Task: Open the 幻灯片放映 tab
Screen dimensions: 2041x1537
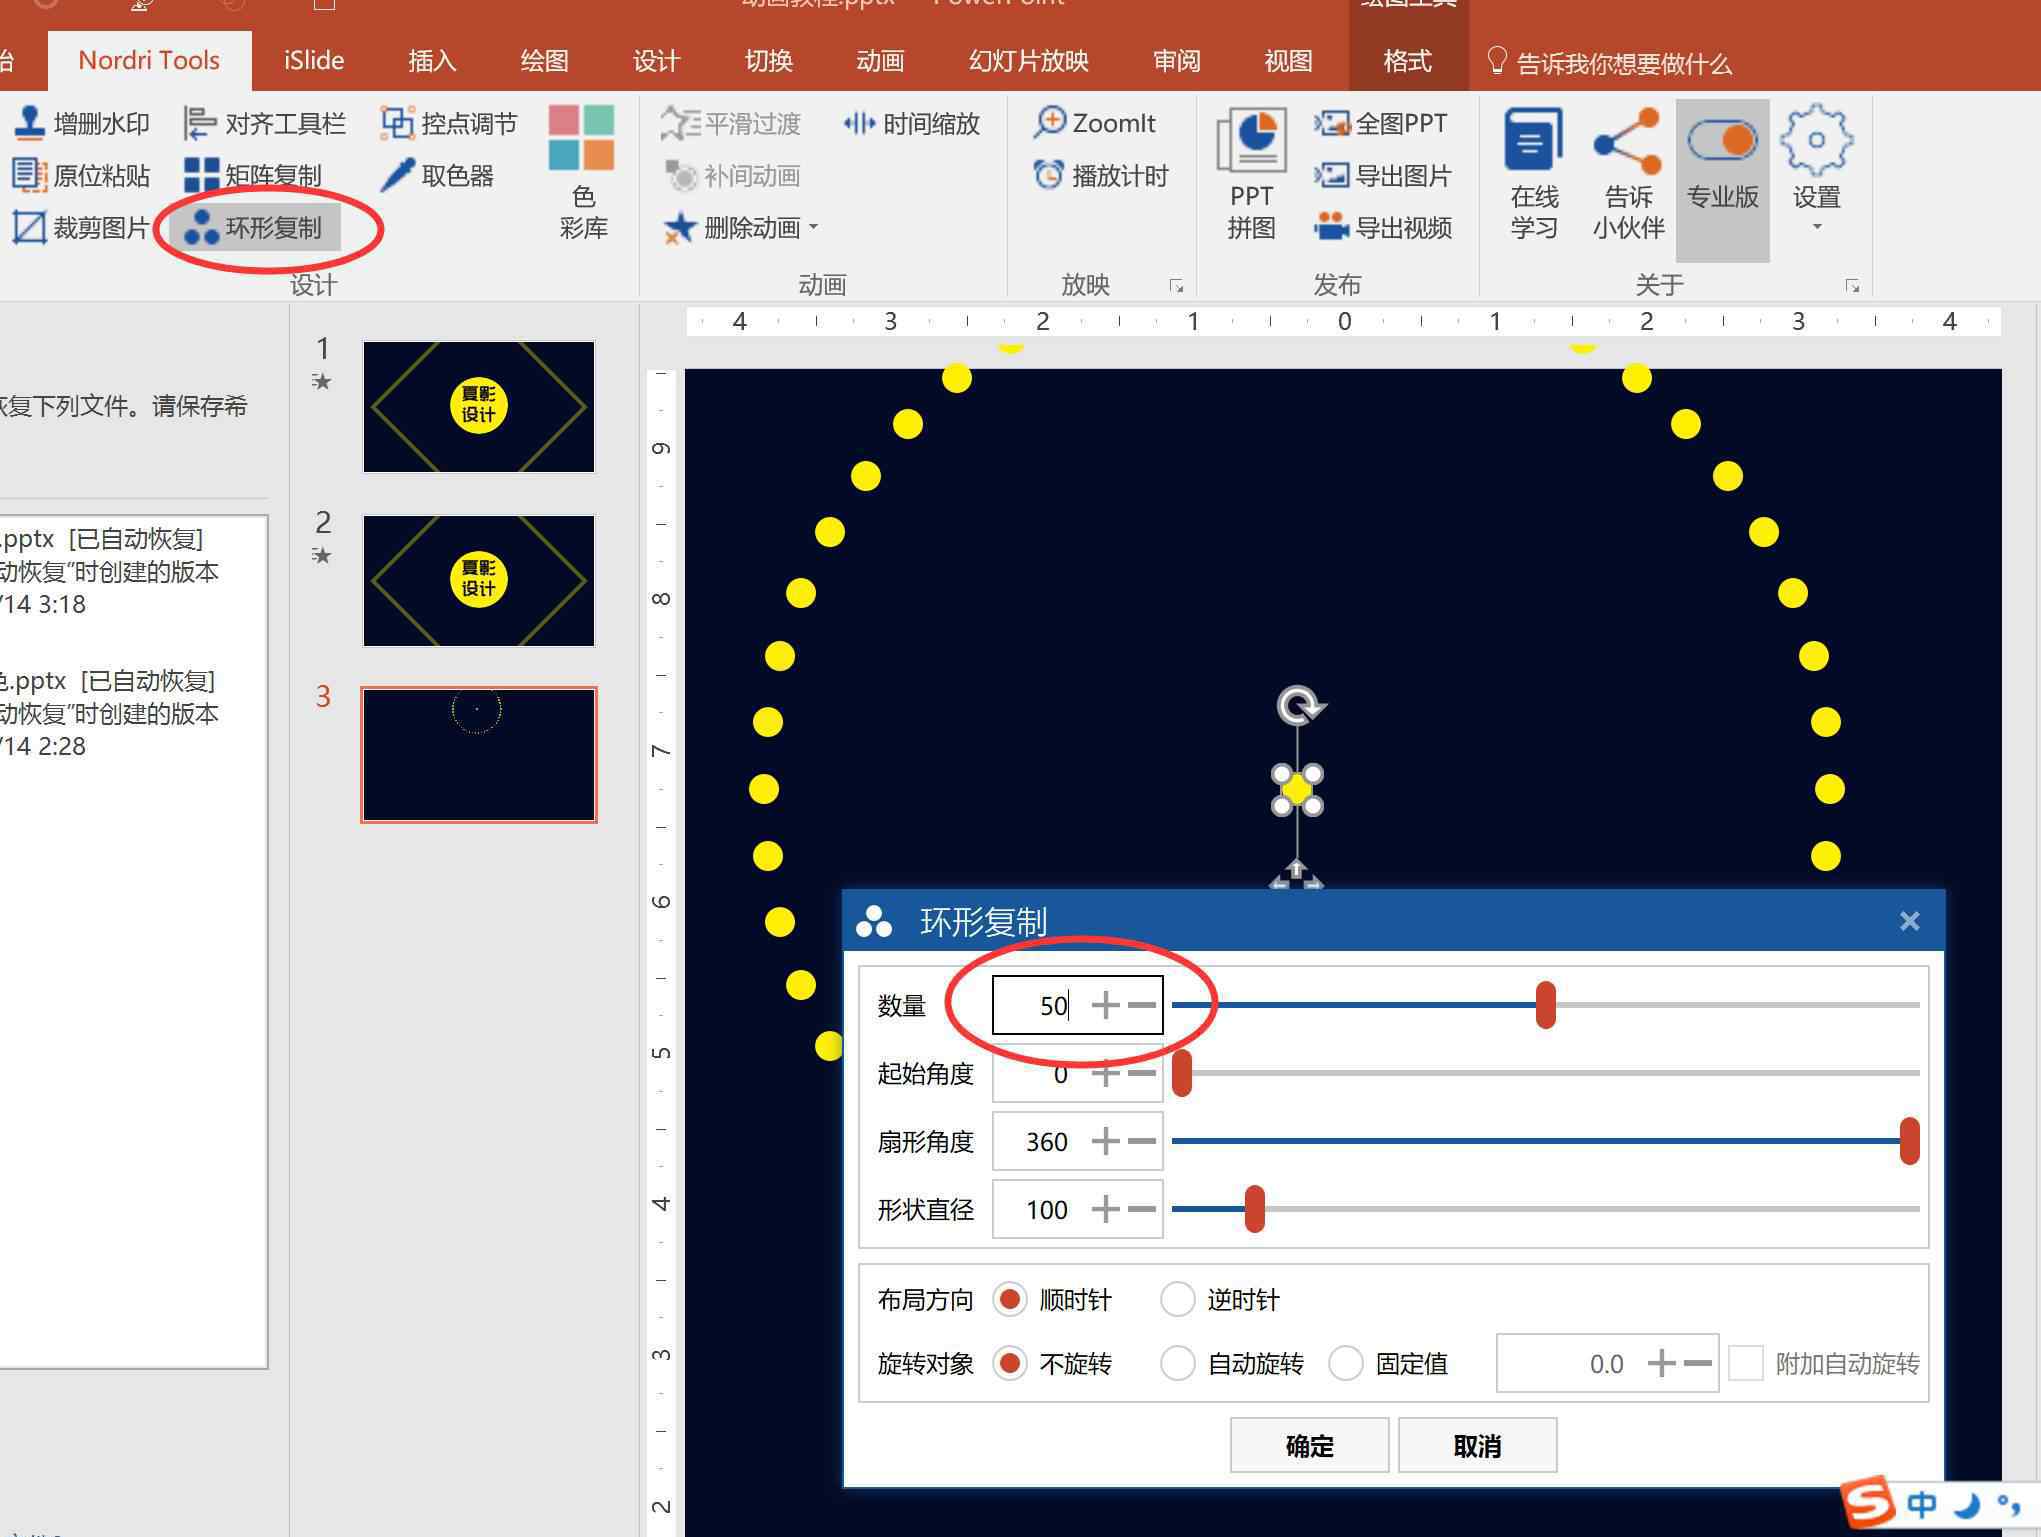Action: (1027, 61)
